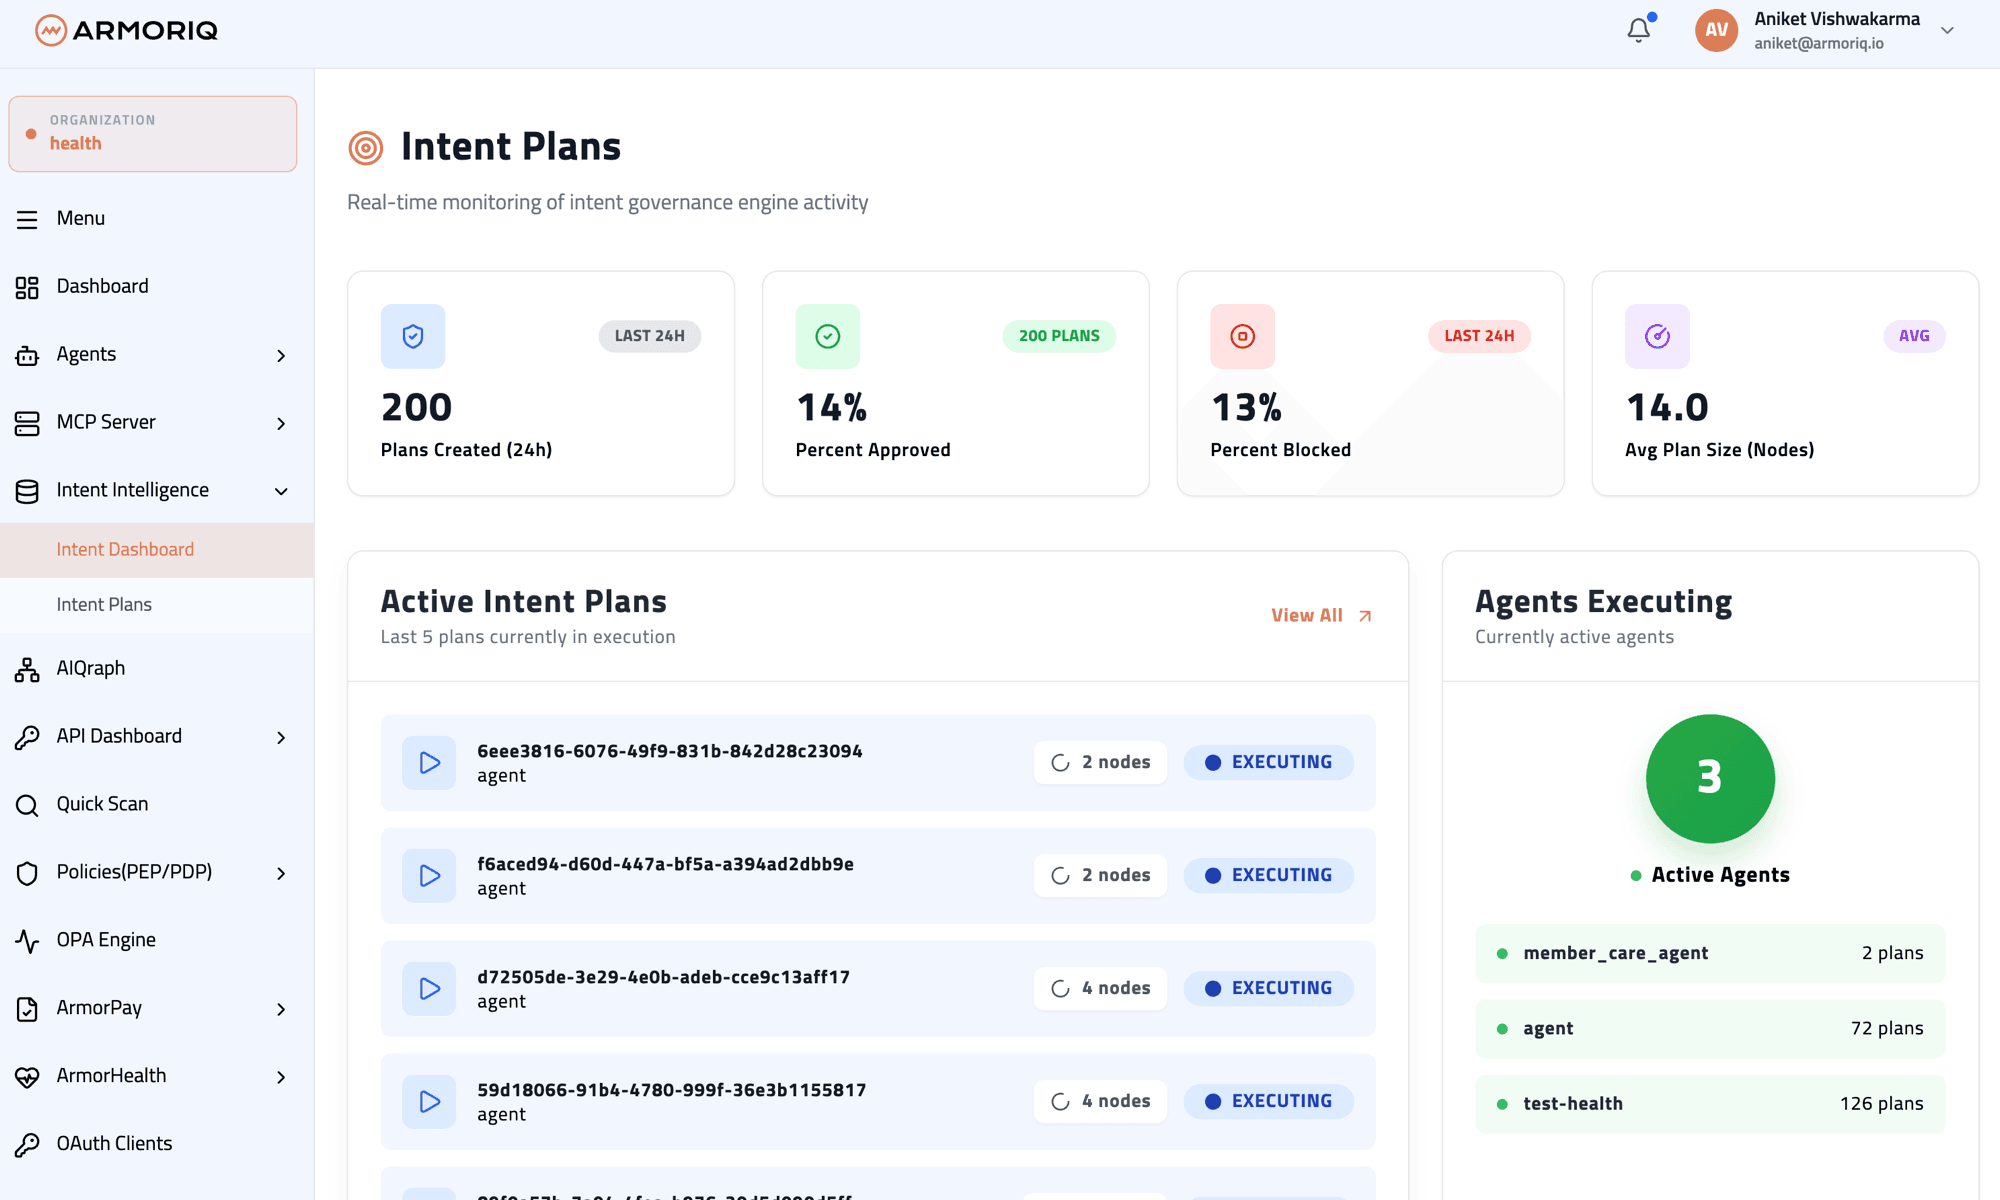Click the green 3 Active Agents circle
The width and height of the screenshot is (2000, 1200).
click(1710, 778)
